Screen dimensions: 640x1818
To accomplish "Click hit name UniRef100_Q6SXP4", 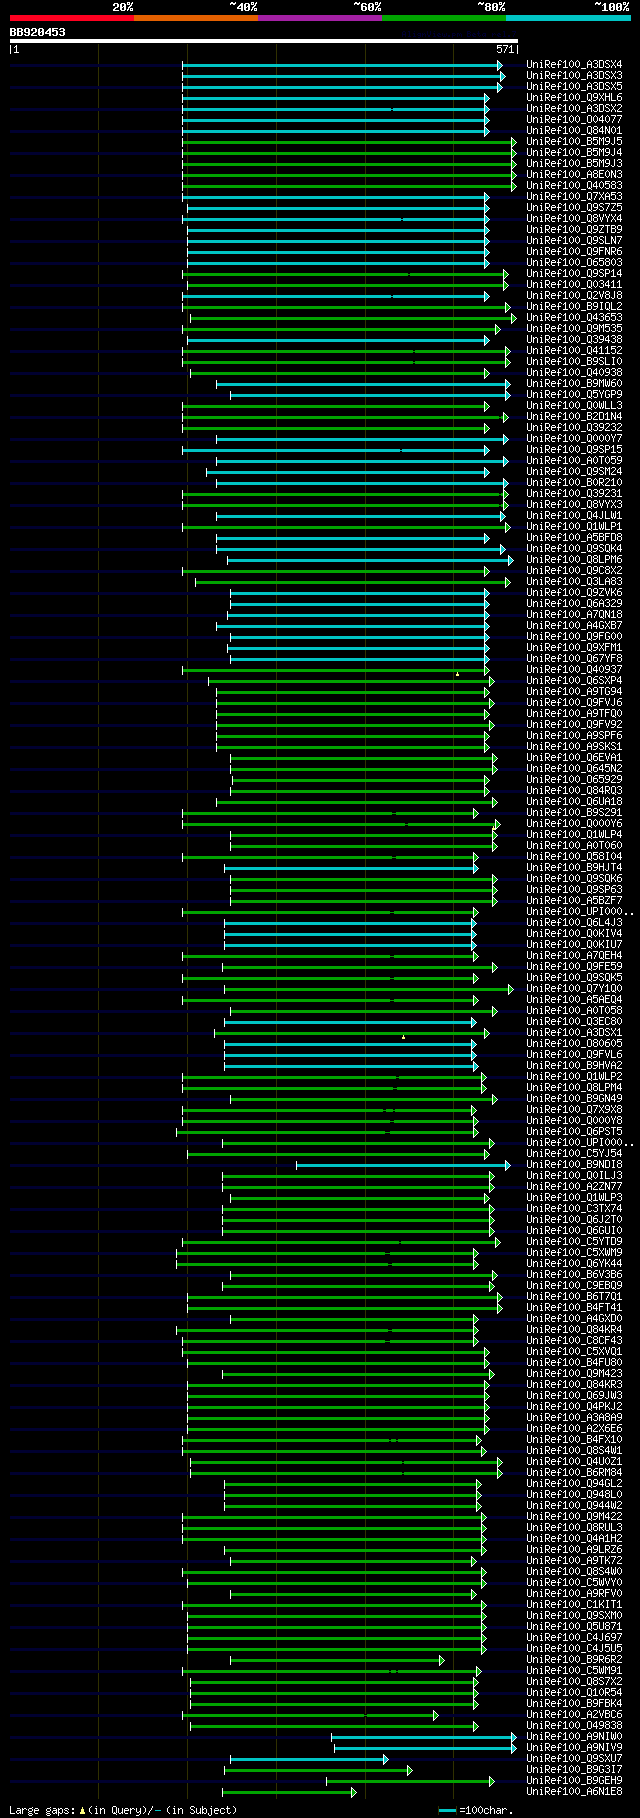I will 574,681.
